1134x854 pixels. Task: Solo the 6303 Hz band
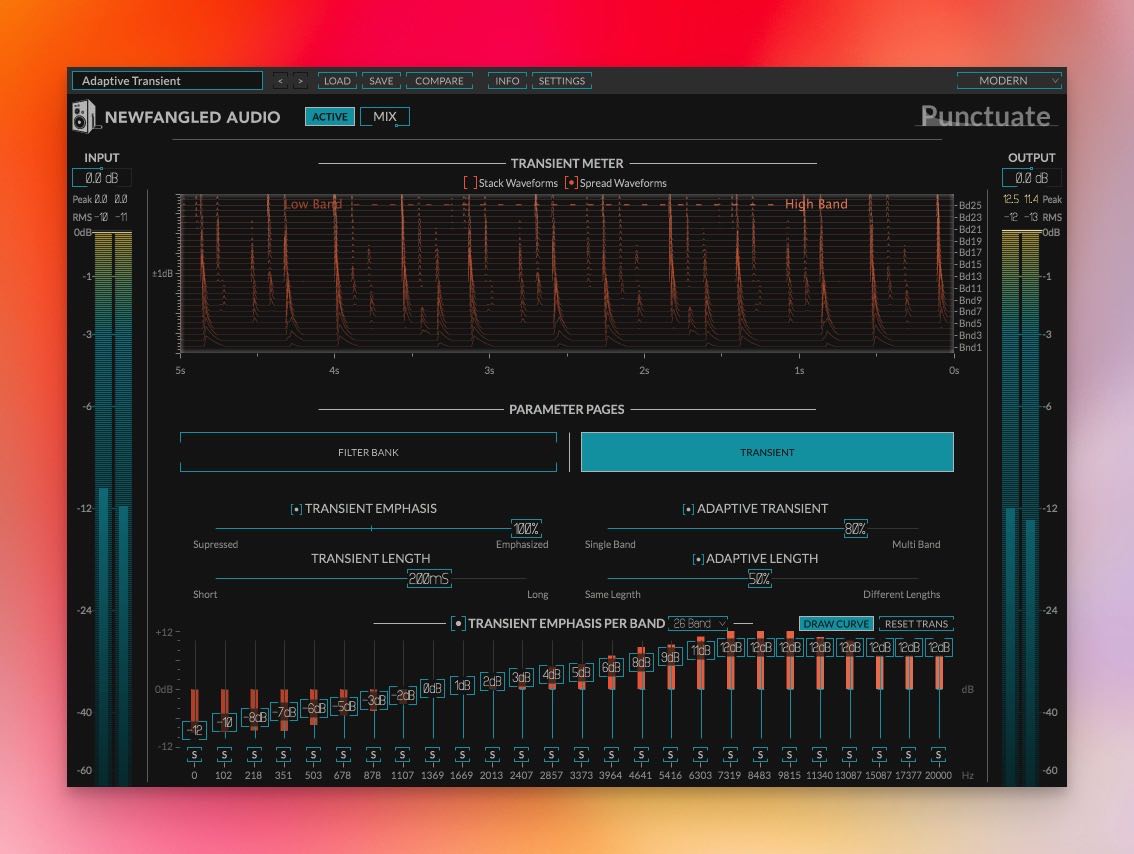(700, 754)
